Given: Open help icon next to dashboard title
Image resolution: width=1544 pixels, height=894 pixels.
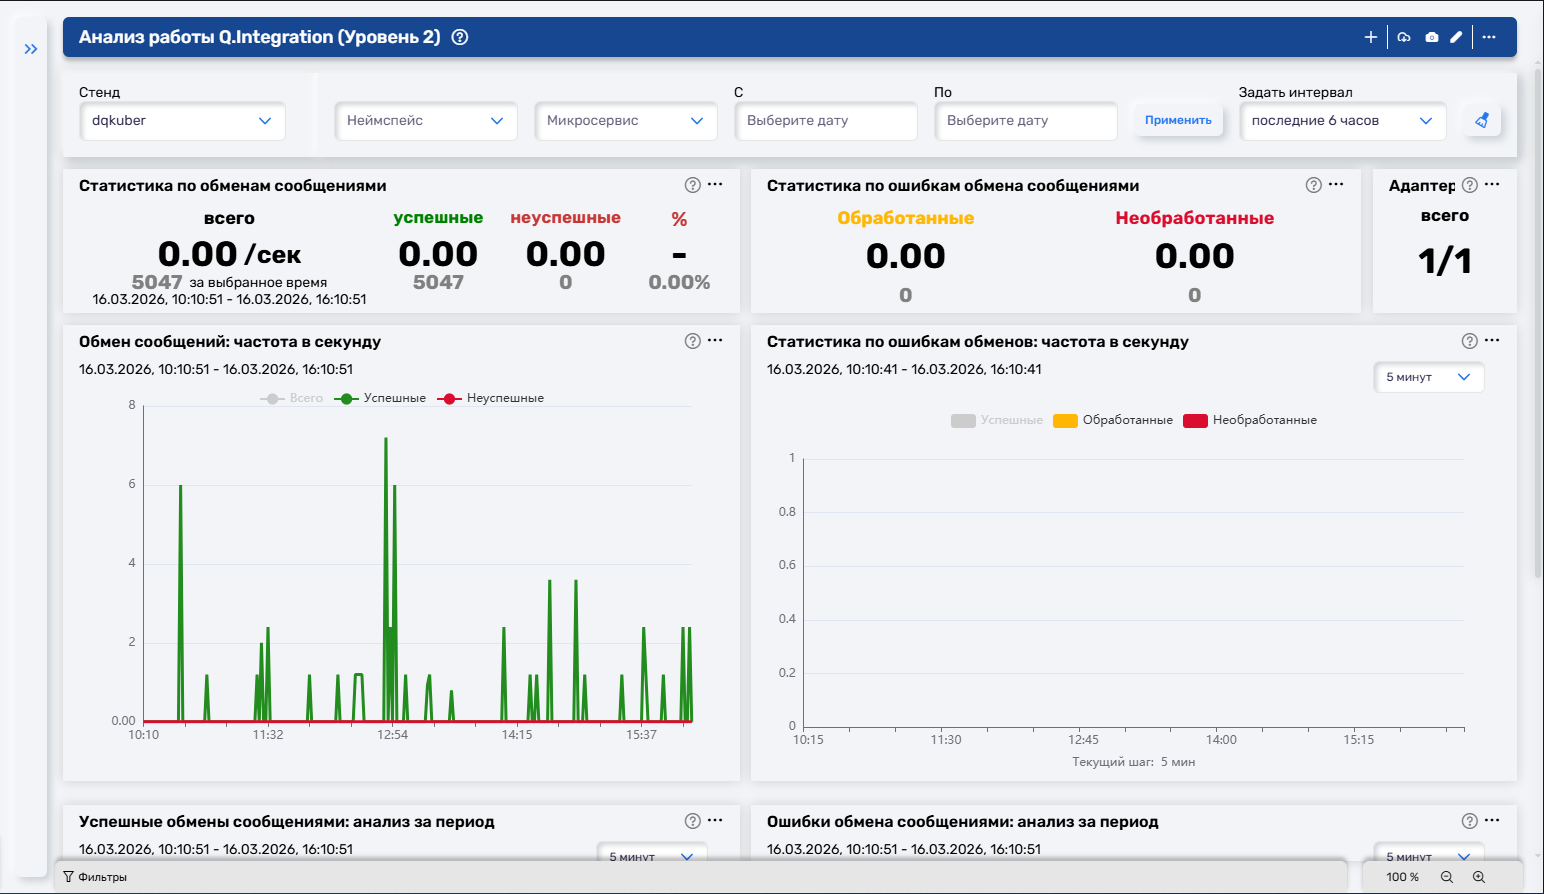Looking at the screenshot, I should click(x=460, y=37).
